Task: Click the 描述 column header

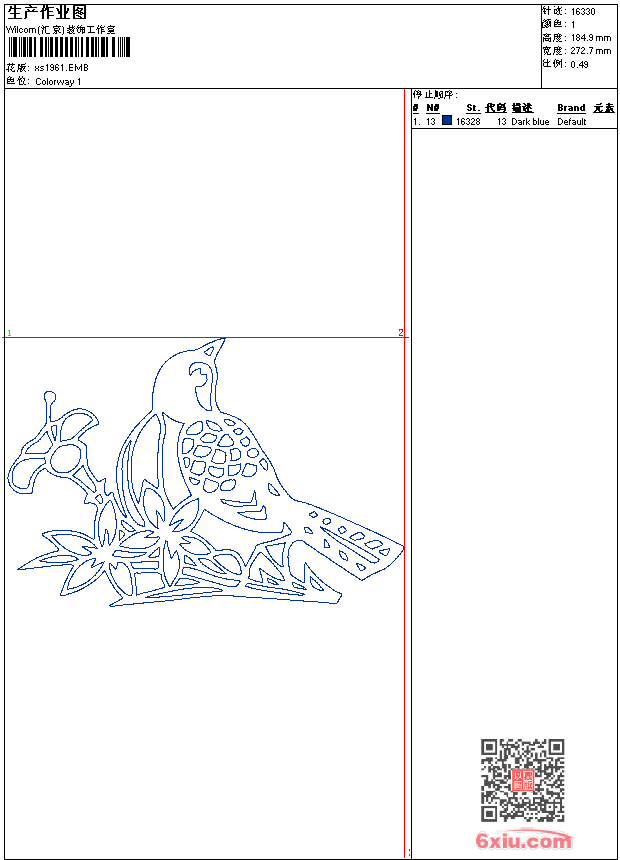Action: tap(522, 108)
